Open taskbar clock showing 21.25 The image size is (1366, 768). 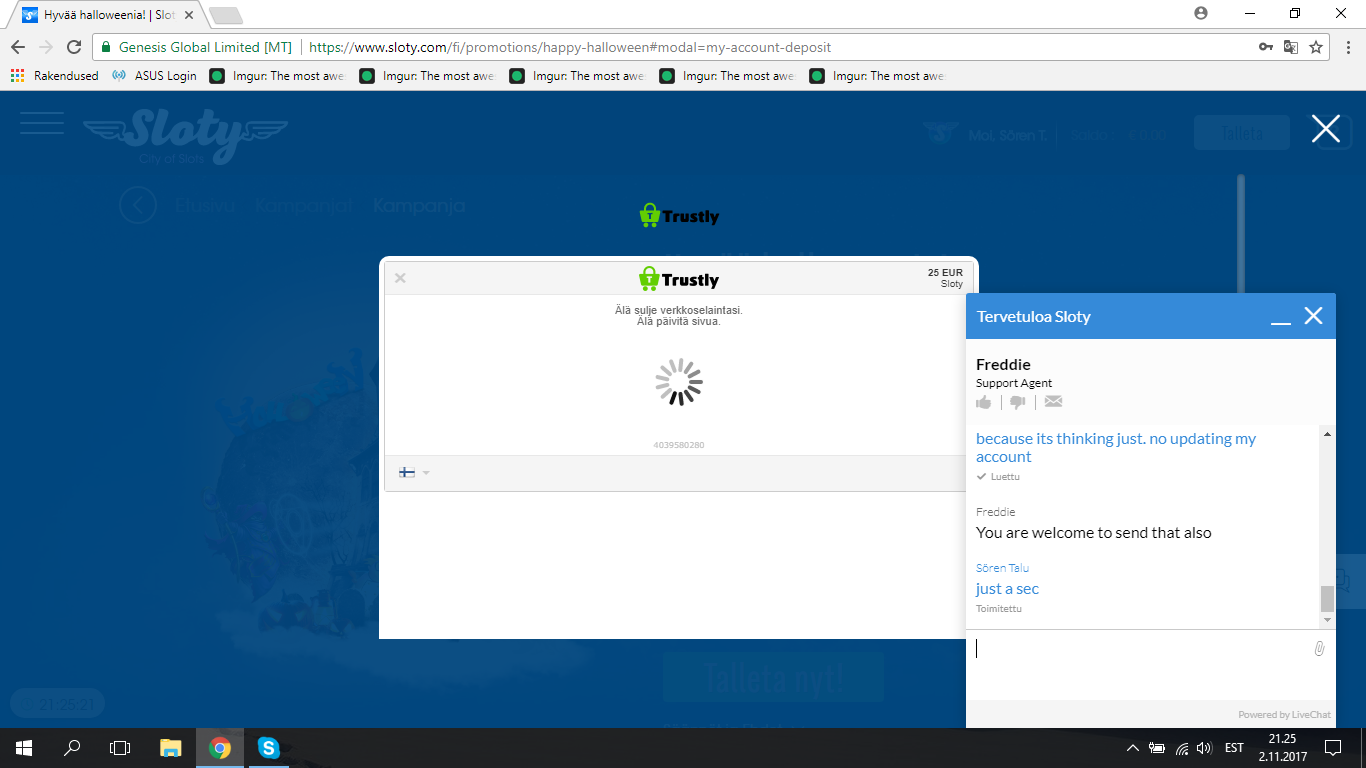1282,748
